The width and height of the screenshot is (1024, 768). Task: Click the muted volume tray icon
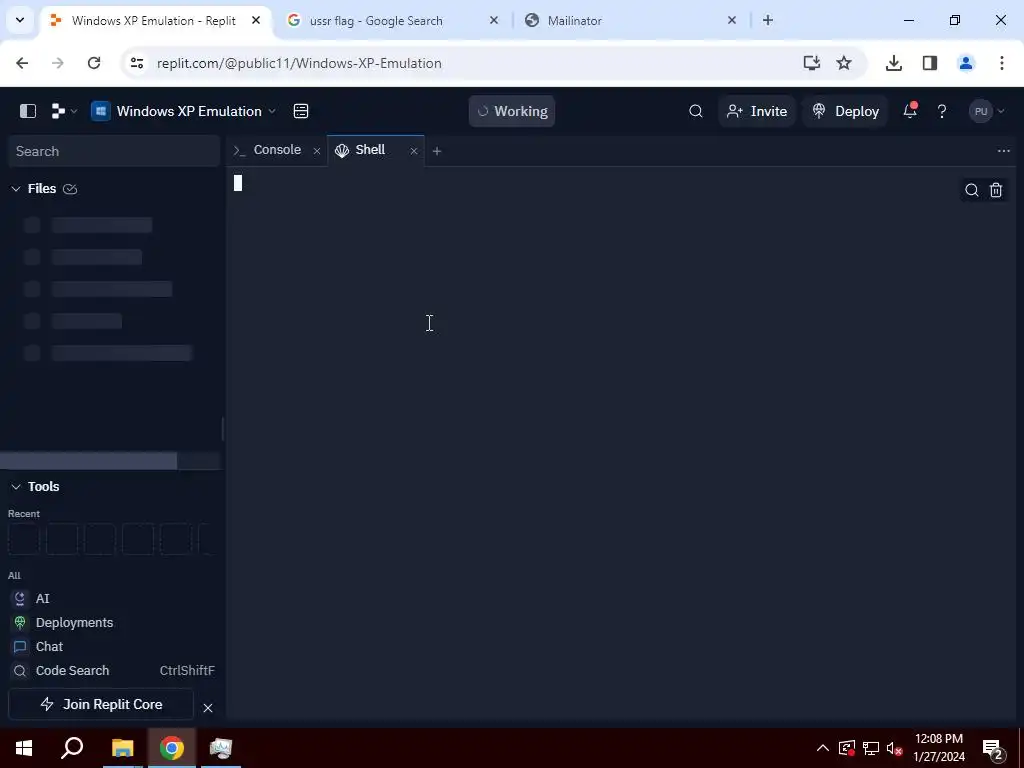tap(895, 748)
